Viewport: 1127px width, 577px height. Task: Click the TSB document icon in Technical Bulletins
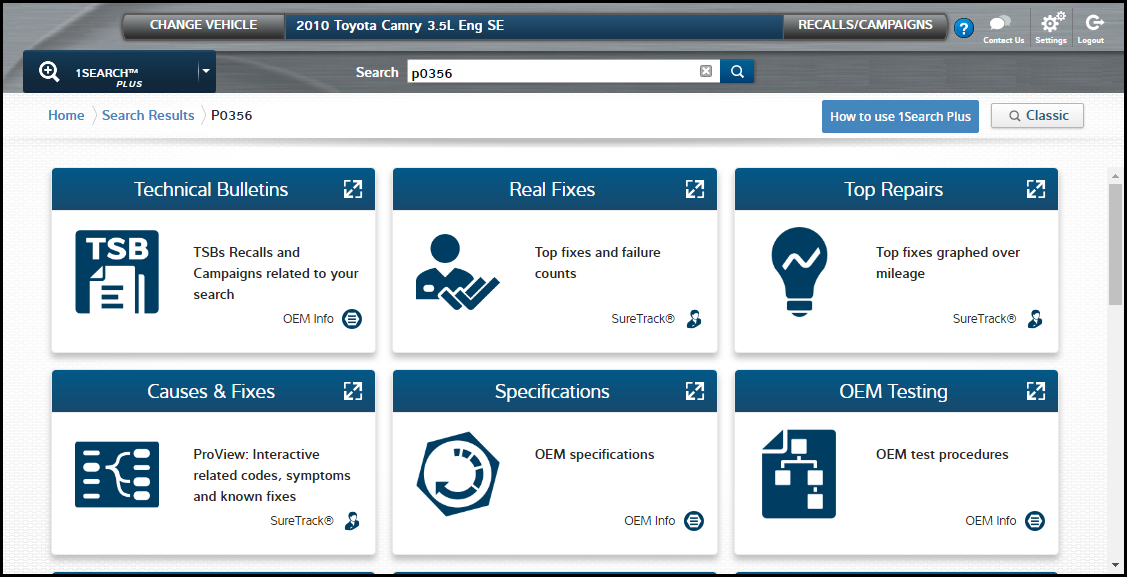tap(116, 272)
